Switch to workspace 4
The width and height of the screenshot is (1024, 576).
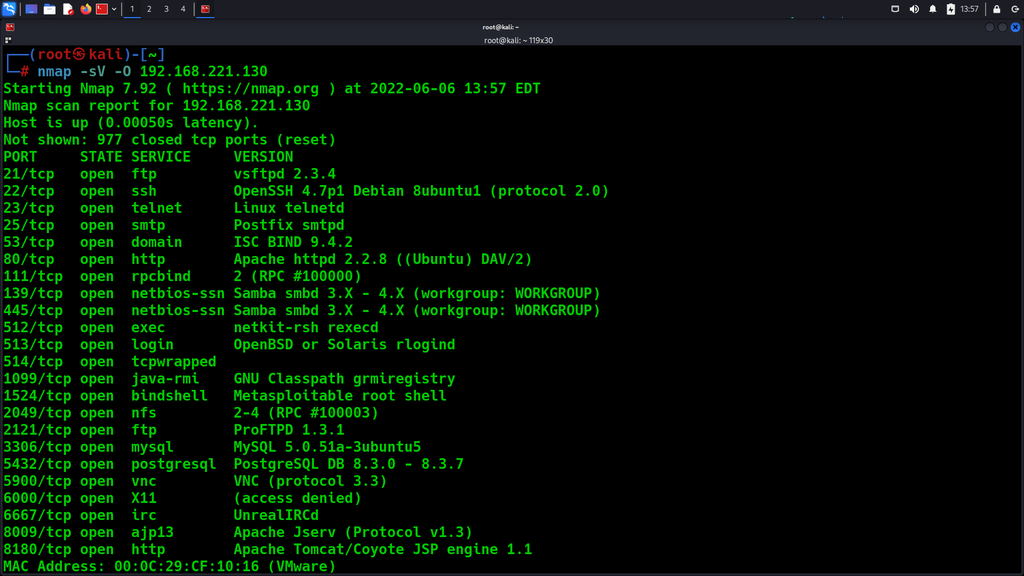coord(183,9)
